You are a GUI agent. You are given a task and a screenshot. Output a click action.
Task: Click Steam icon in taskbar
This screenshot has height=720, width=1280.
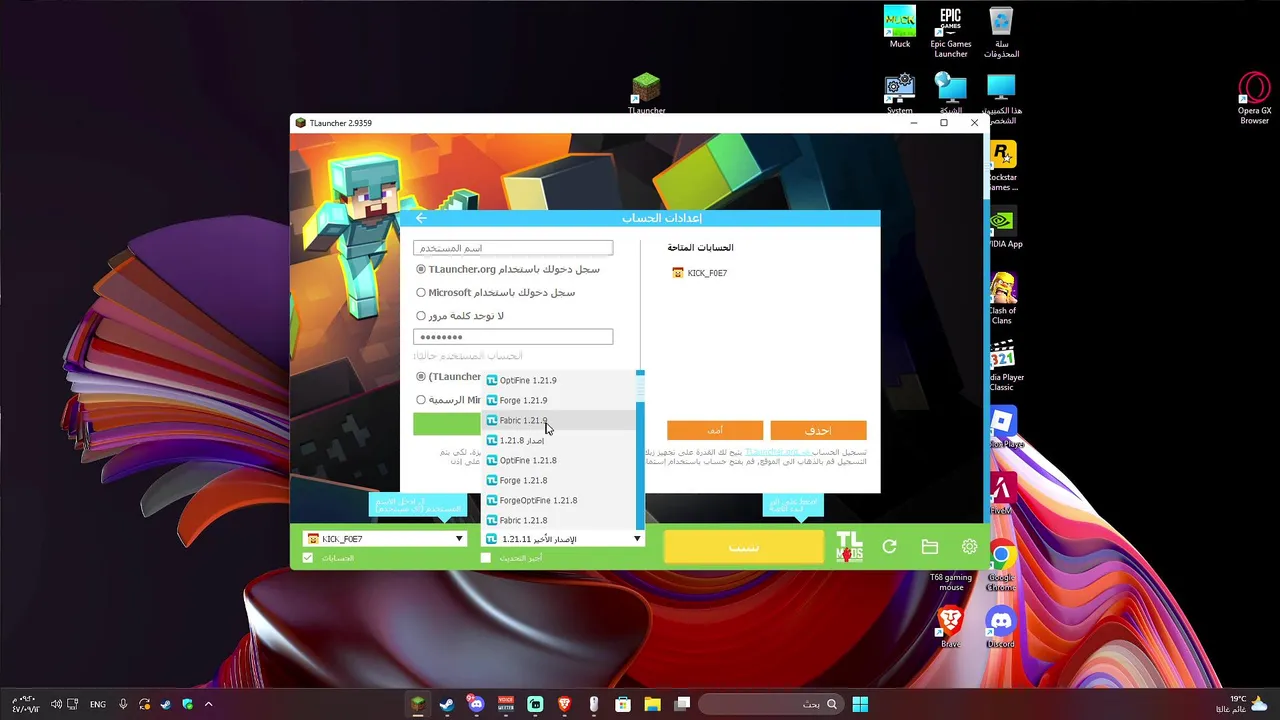447,704
